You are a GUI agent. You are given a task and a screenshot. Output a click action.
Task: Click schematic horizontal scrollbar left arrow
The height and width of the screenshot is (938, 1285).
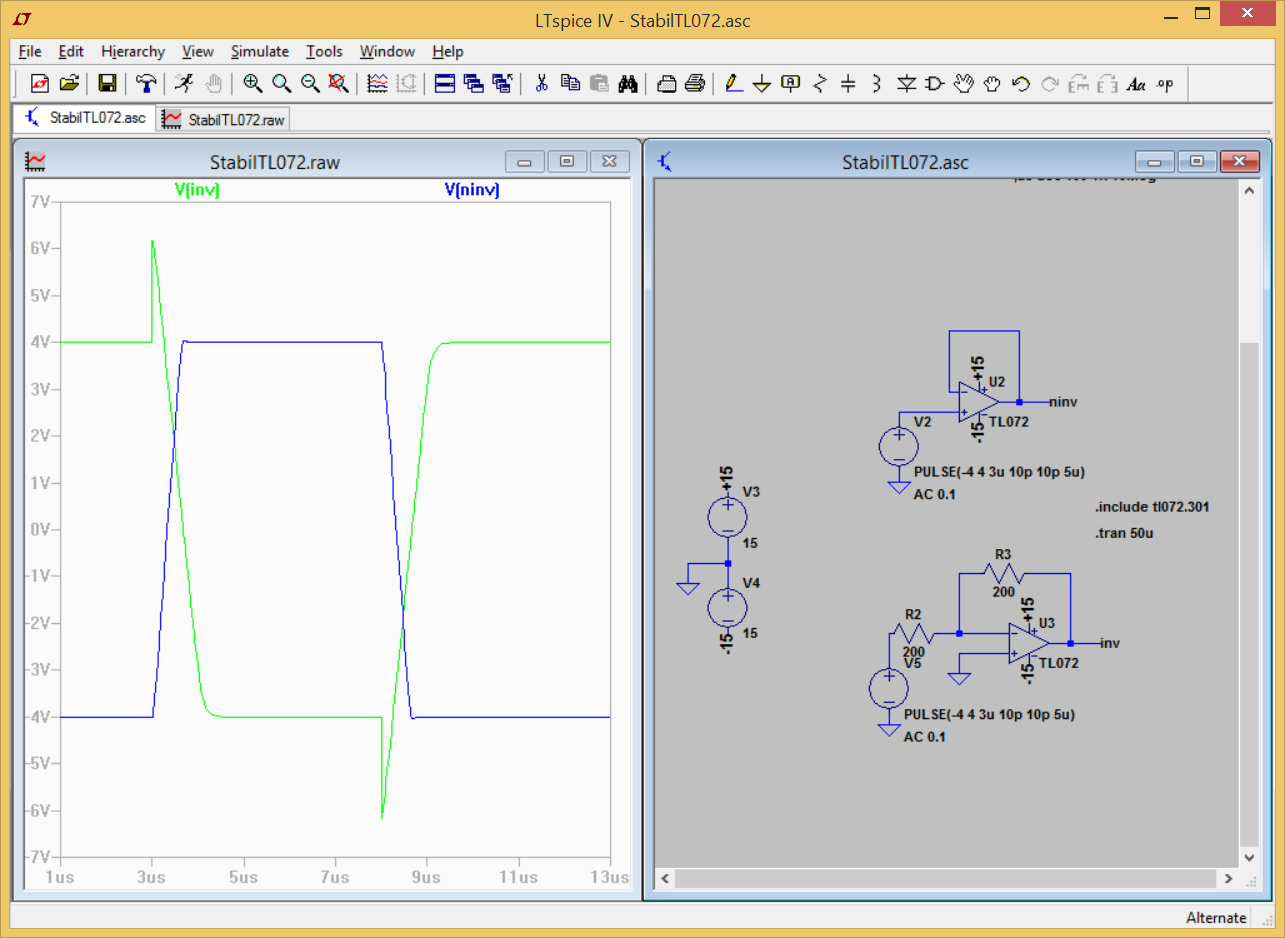coord(664,878)
